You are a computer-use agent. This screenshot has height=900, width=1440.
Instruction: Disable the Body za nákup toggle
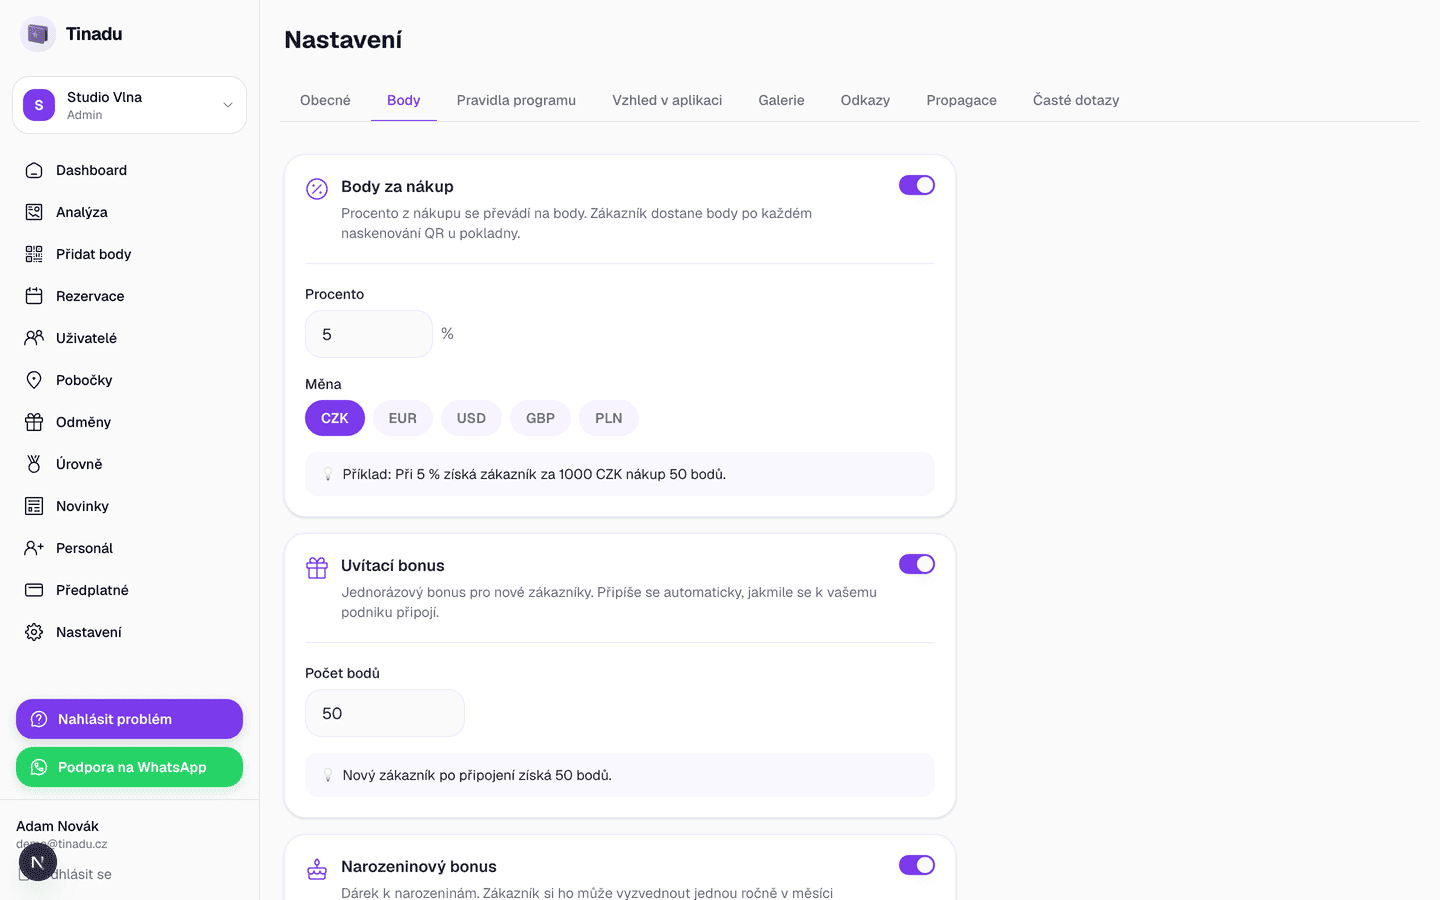pos(917,185)
